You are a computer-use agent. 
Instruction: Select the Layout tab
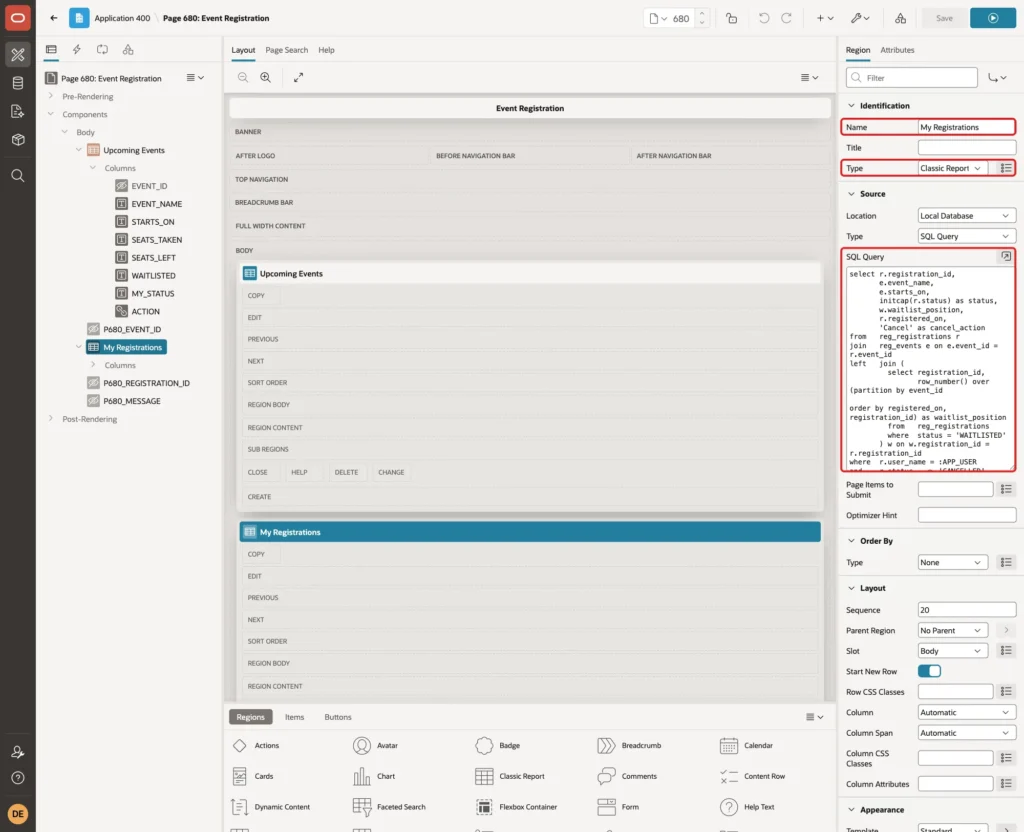click(243, 50)
